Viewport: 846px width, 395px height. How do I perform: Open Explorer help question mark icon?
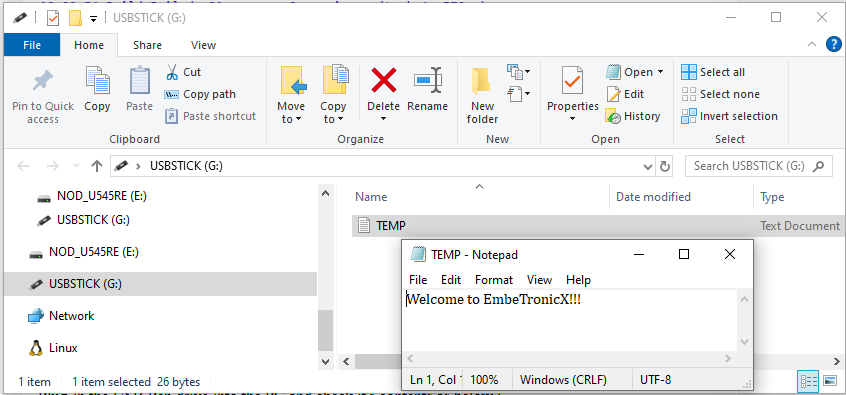click(834, 45)
